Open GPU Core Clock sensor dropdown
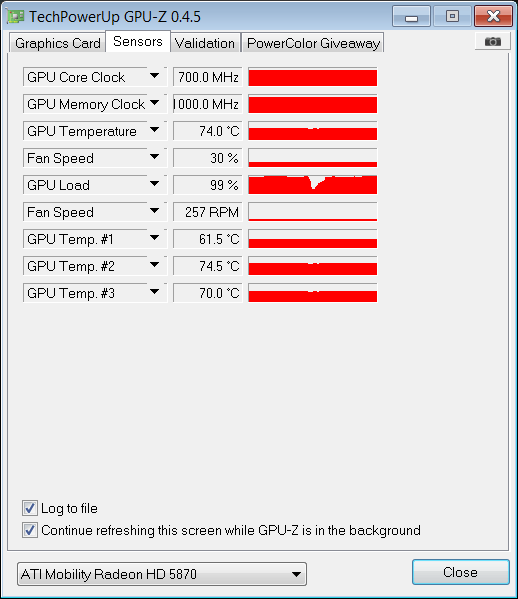Image resolution: width=518 pixels, height=599 pixels. [154, 76]
